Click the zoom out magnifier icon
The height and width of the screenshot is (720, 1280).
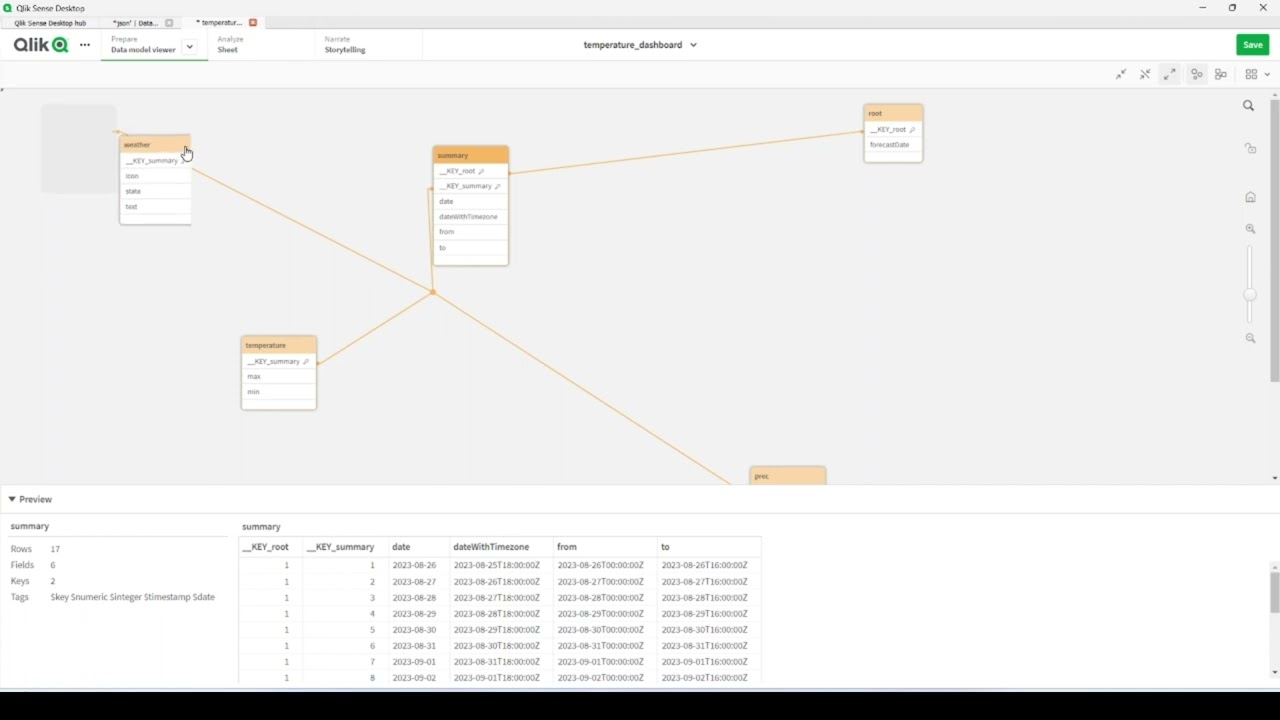[1250, 338]
